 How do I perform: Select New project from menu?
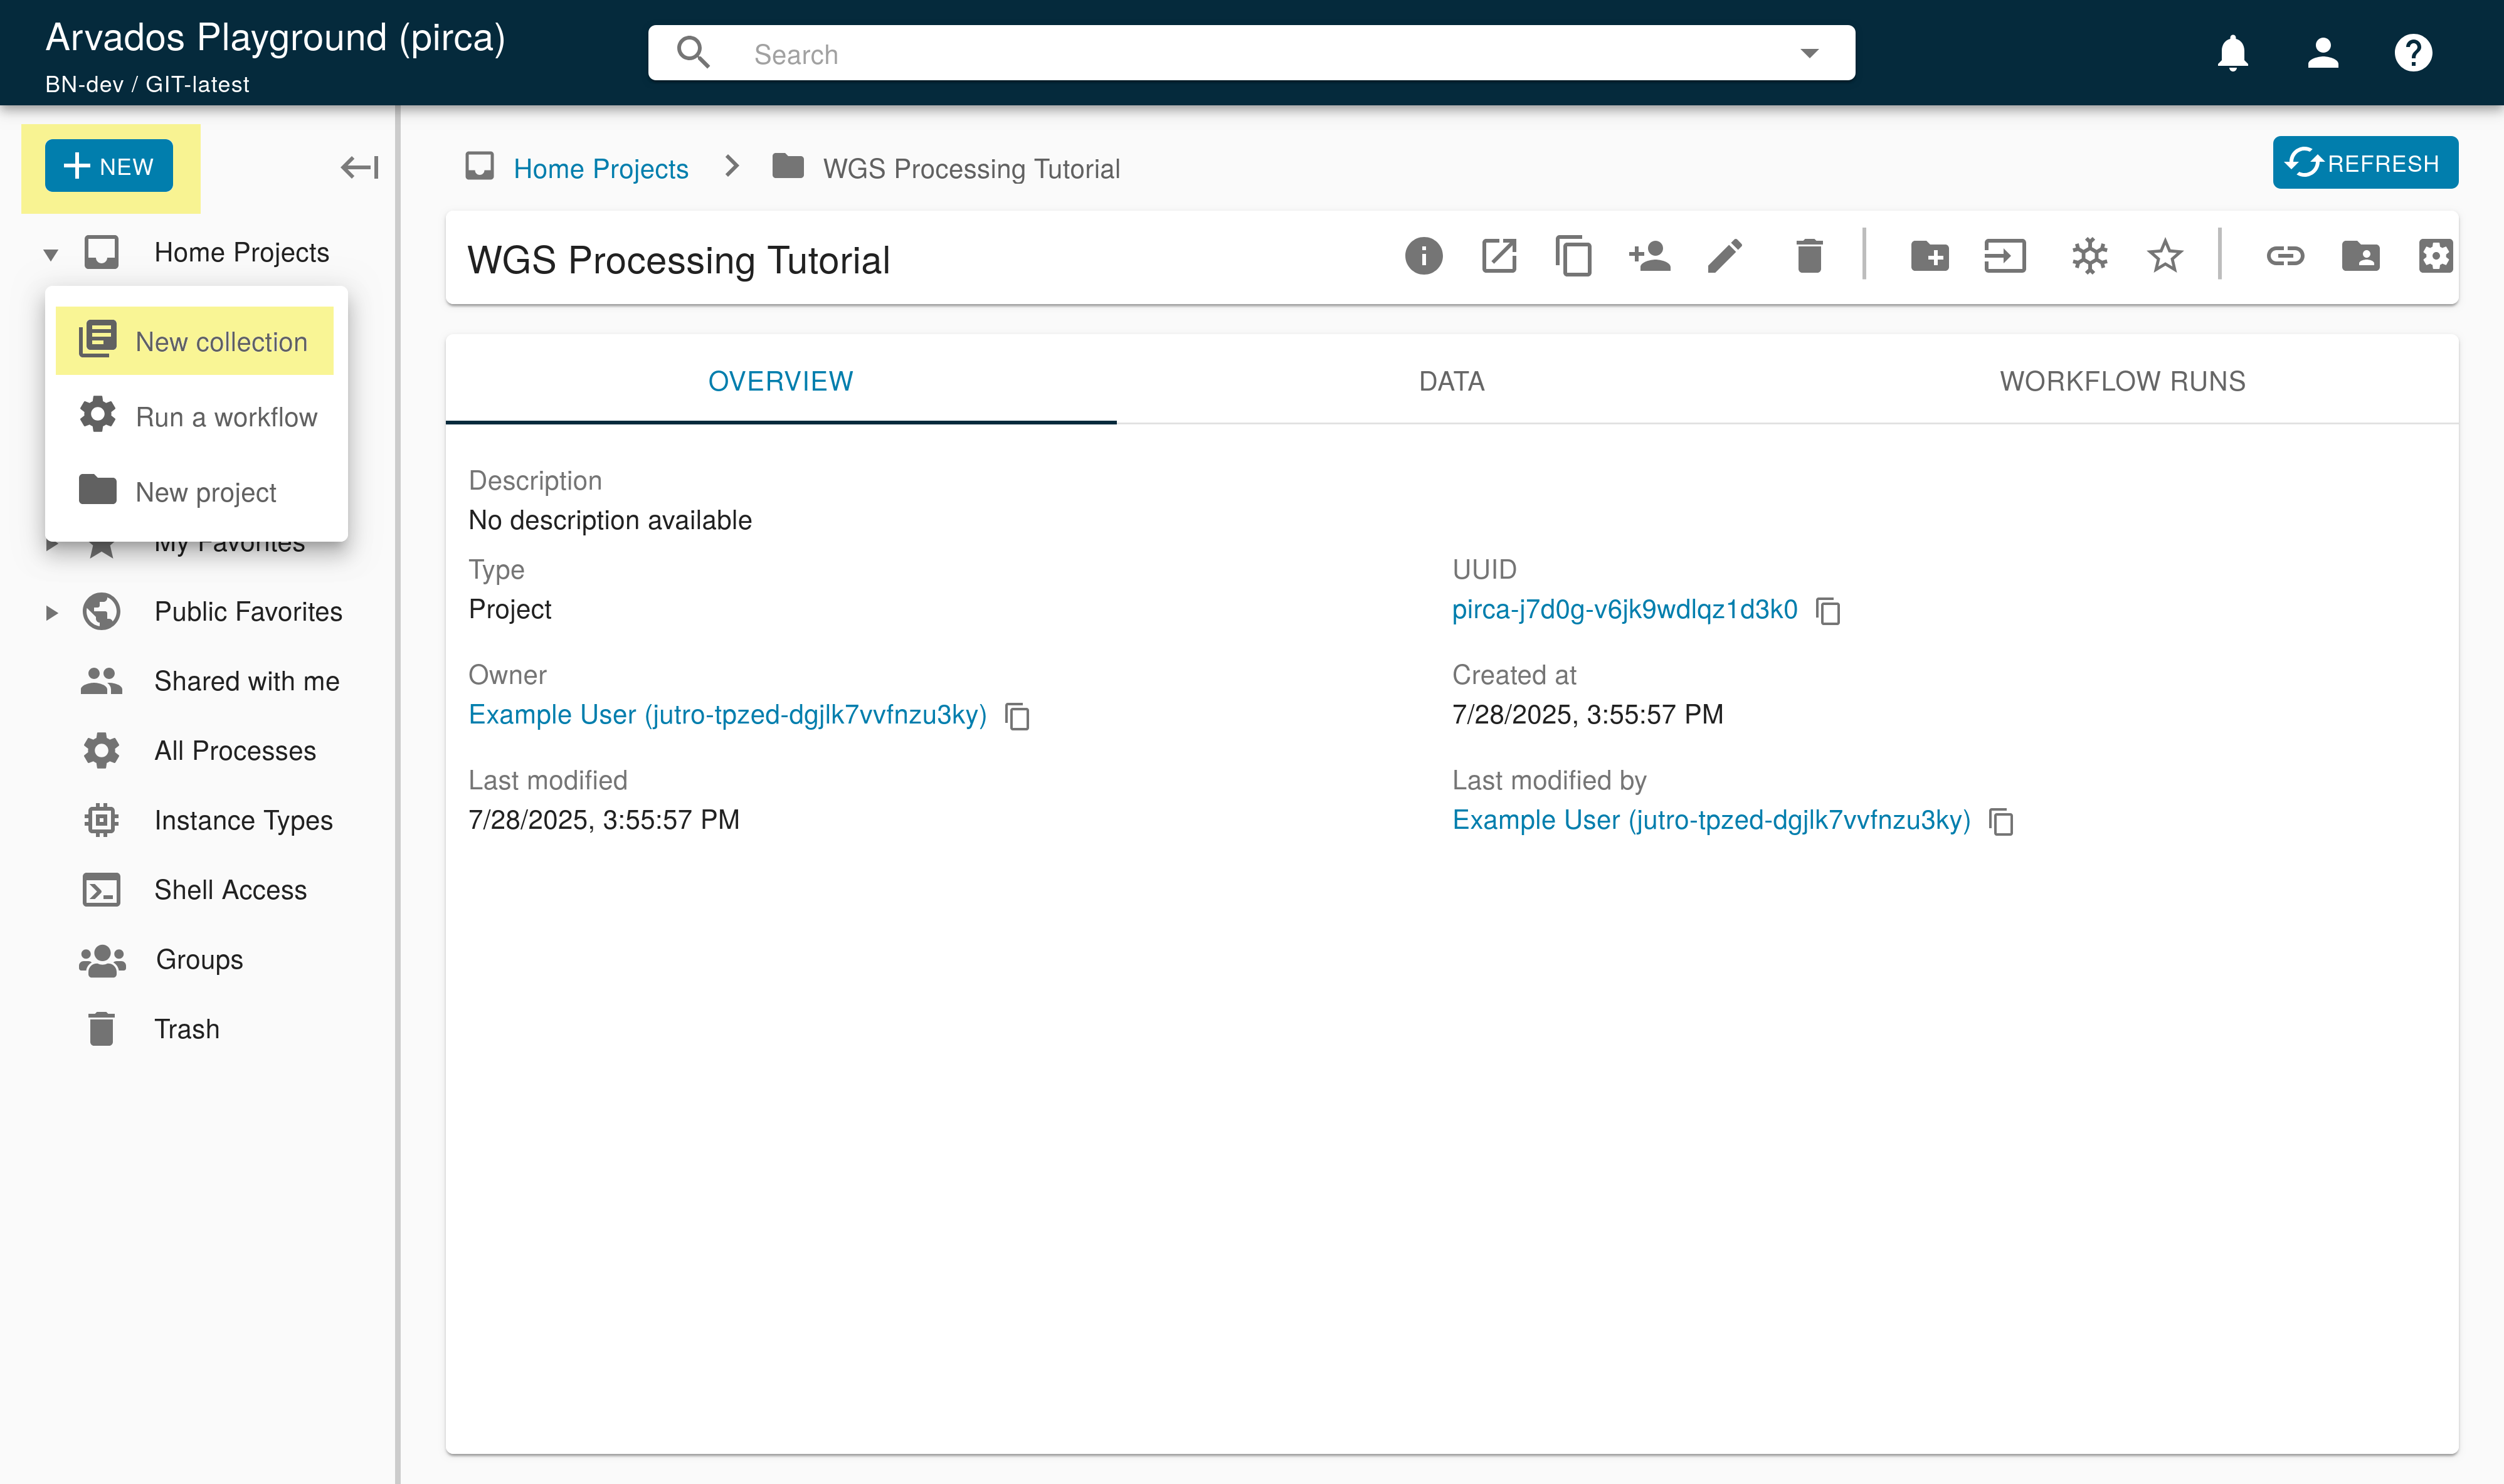(196, 491)
